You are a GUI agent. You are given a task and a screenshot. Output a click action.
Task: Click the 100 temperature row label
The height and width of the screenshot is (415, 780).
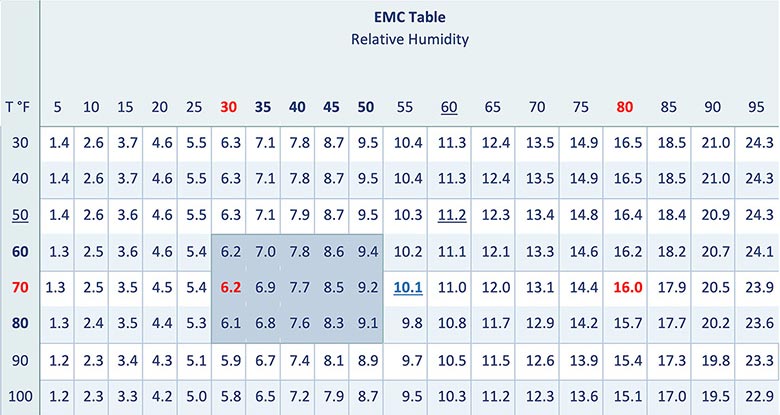coord(21,395)
